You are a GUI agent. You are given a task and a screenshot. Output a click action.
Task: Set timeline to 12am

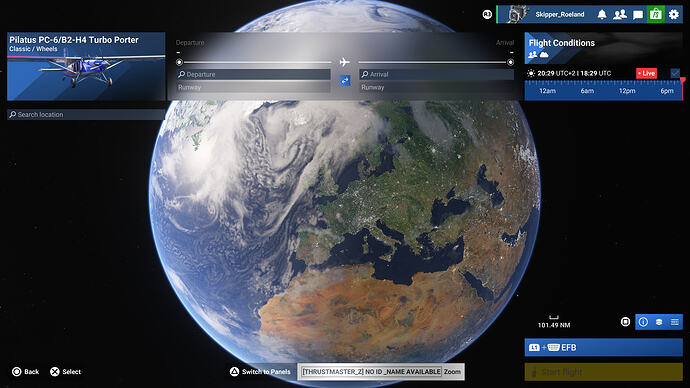pyautogui.click(x=547, y=91)
